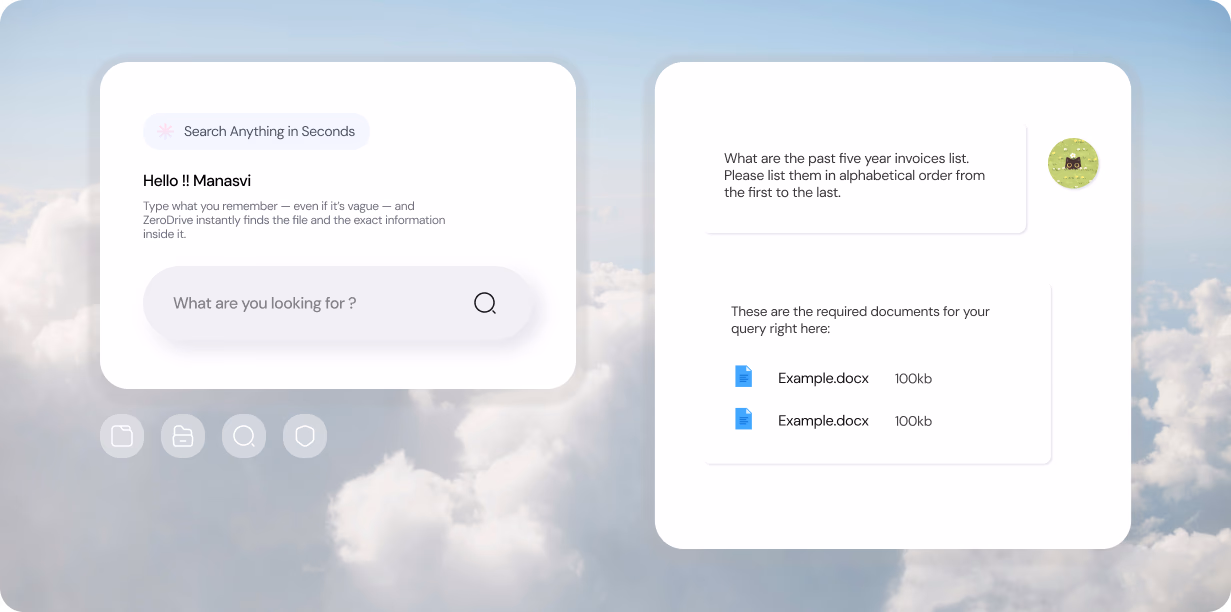Click the search icon in the bottom dock

tap(243, 436)
